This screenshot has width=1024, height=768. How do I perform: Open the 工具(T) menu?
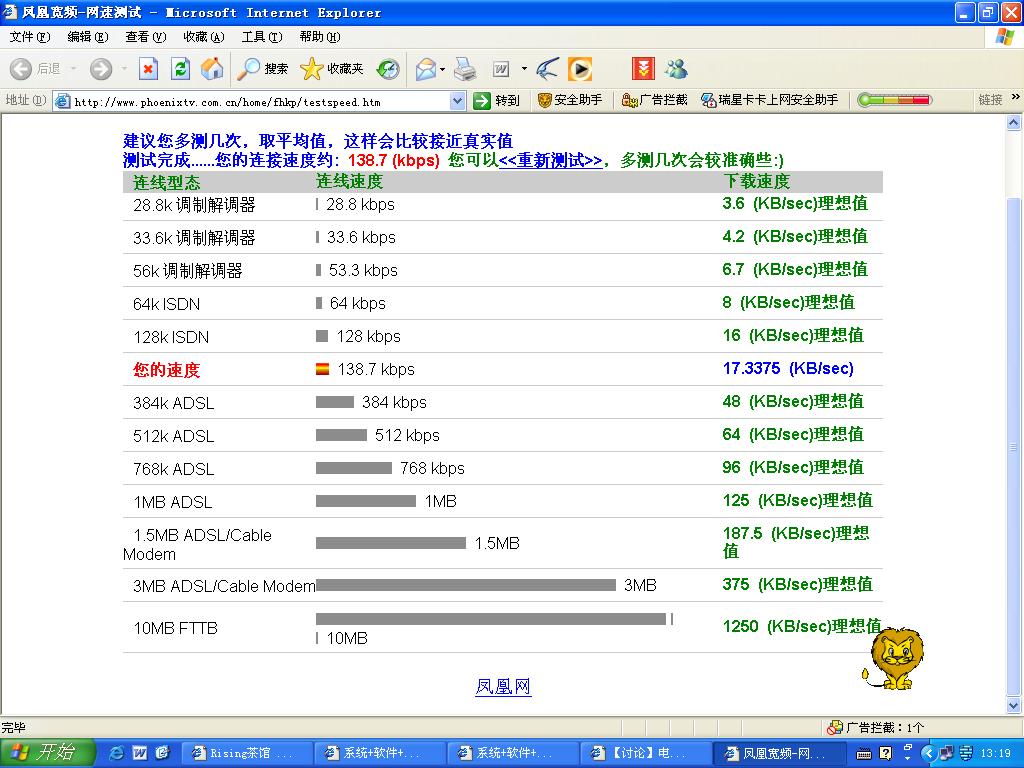[x=262, y=37]
